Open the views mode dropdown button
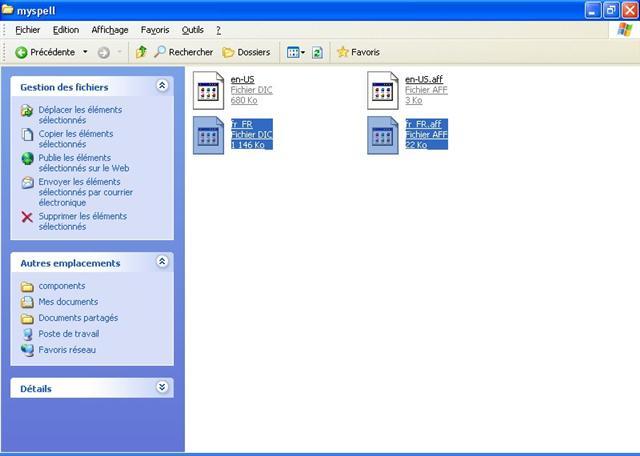 pyautogui.click(x=296, y=52)
